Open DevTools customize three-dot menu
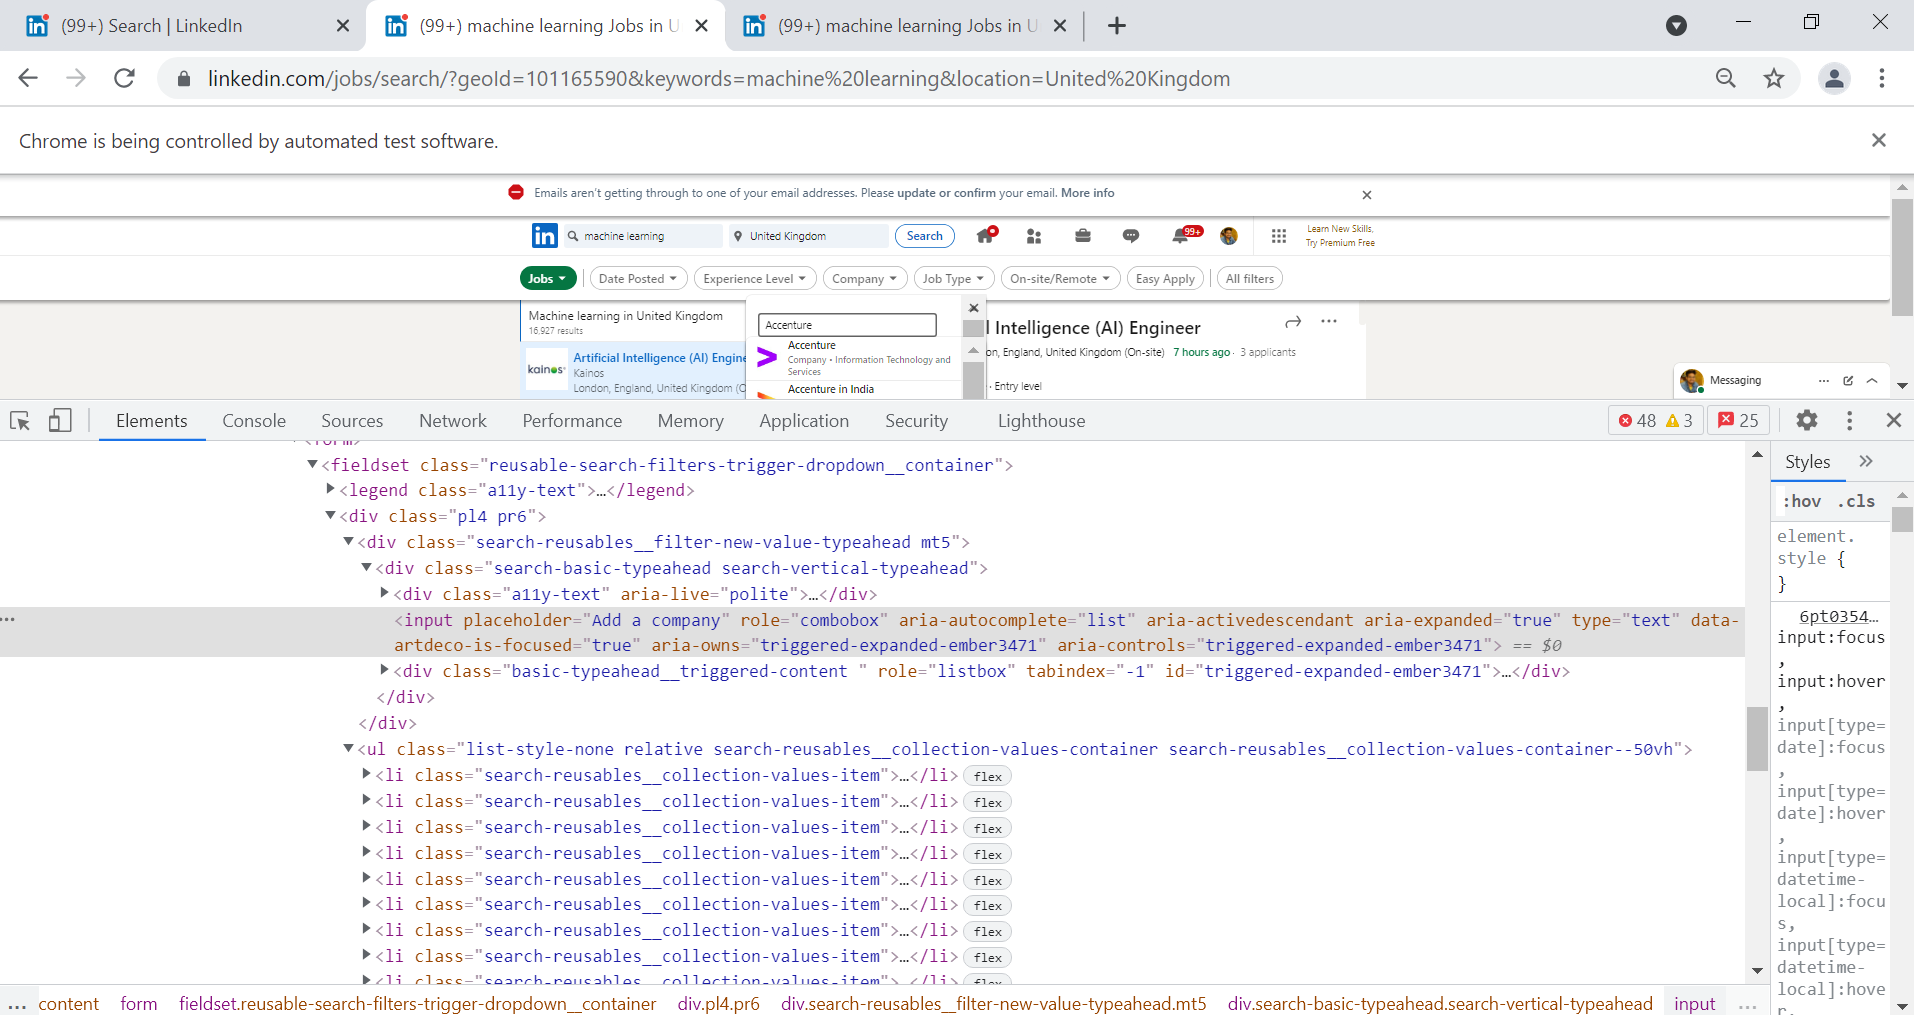Viewport: 1914px width, 1015px height. [1849, 421]
